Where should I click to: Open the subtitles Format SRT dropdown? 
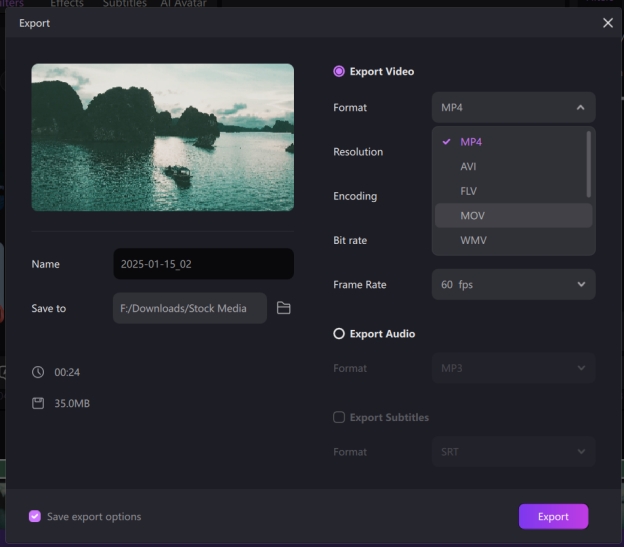[513, 452]
